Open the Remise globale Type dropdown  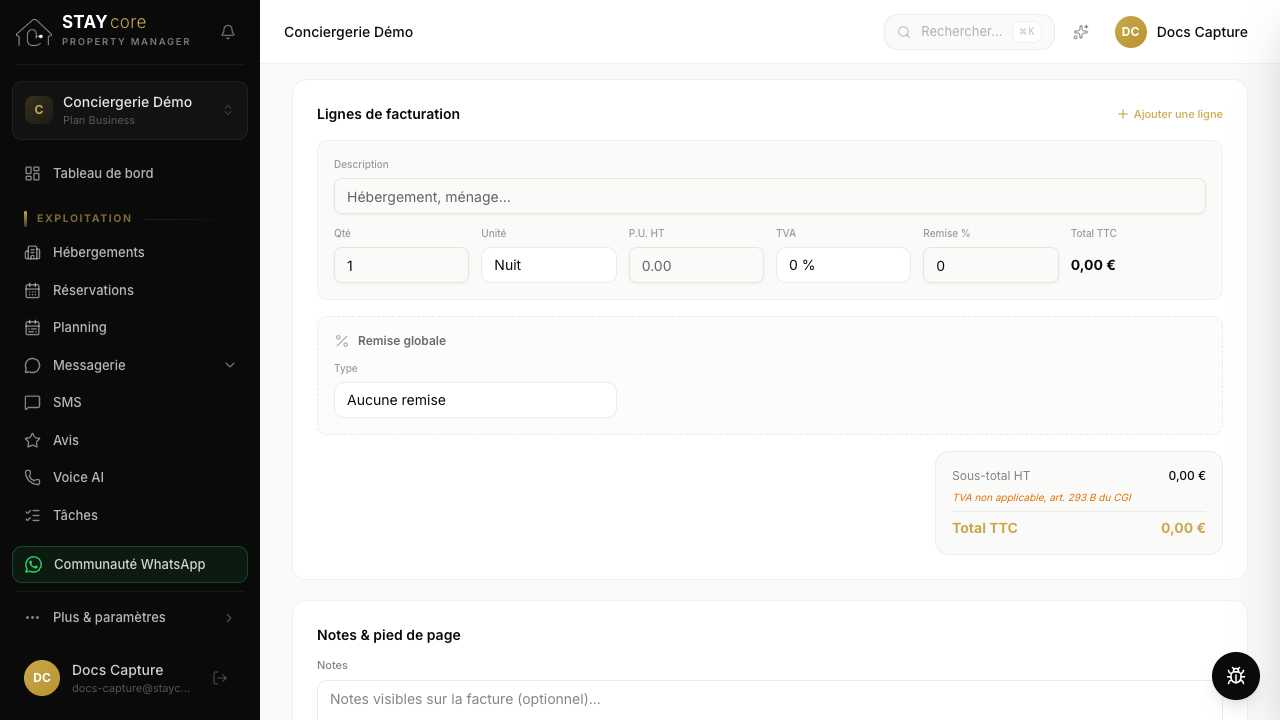tap(475, 400)
